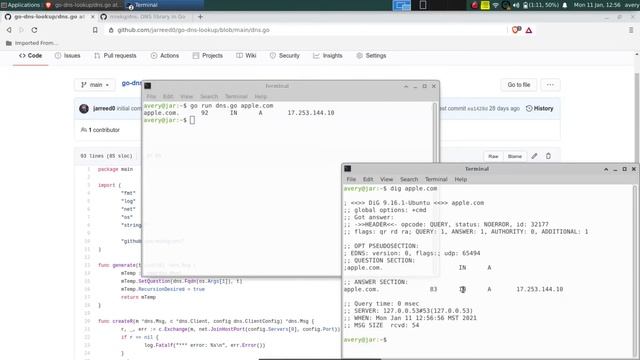
Task: Open Help menu in the back Terminal
Action: 260,96
